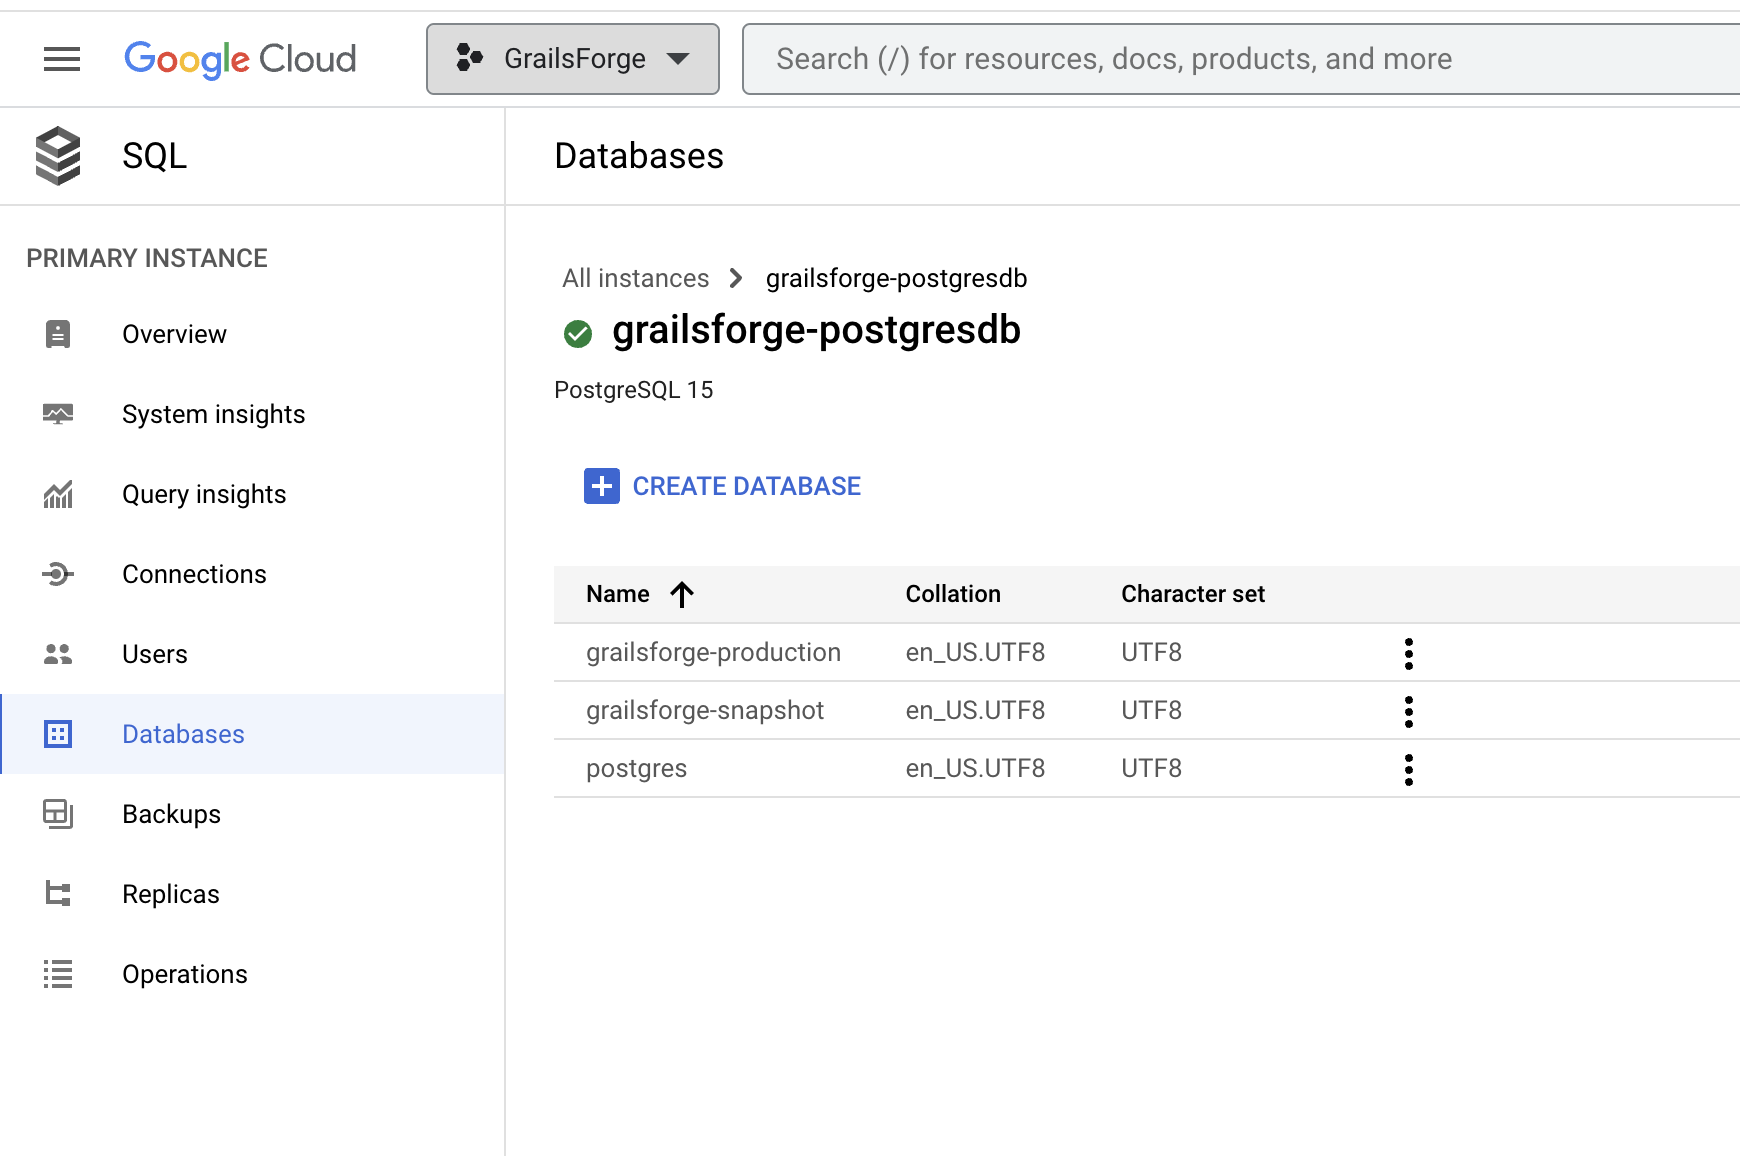Image resolution: width=1740 pixels, height=1156 pixels.
Task: Follow the All instances breadcrumb link
Action: coord(635,278)
